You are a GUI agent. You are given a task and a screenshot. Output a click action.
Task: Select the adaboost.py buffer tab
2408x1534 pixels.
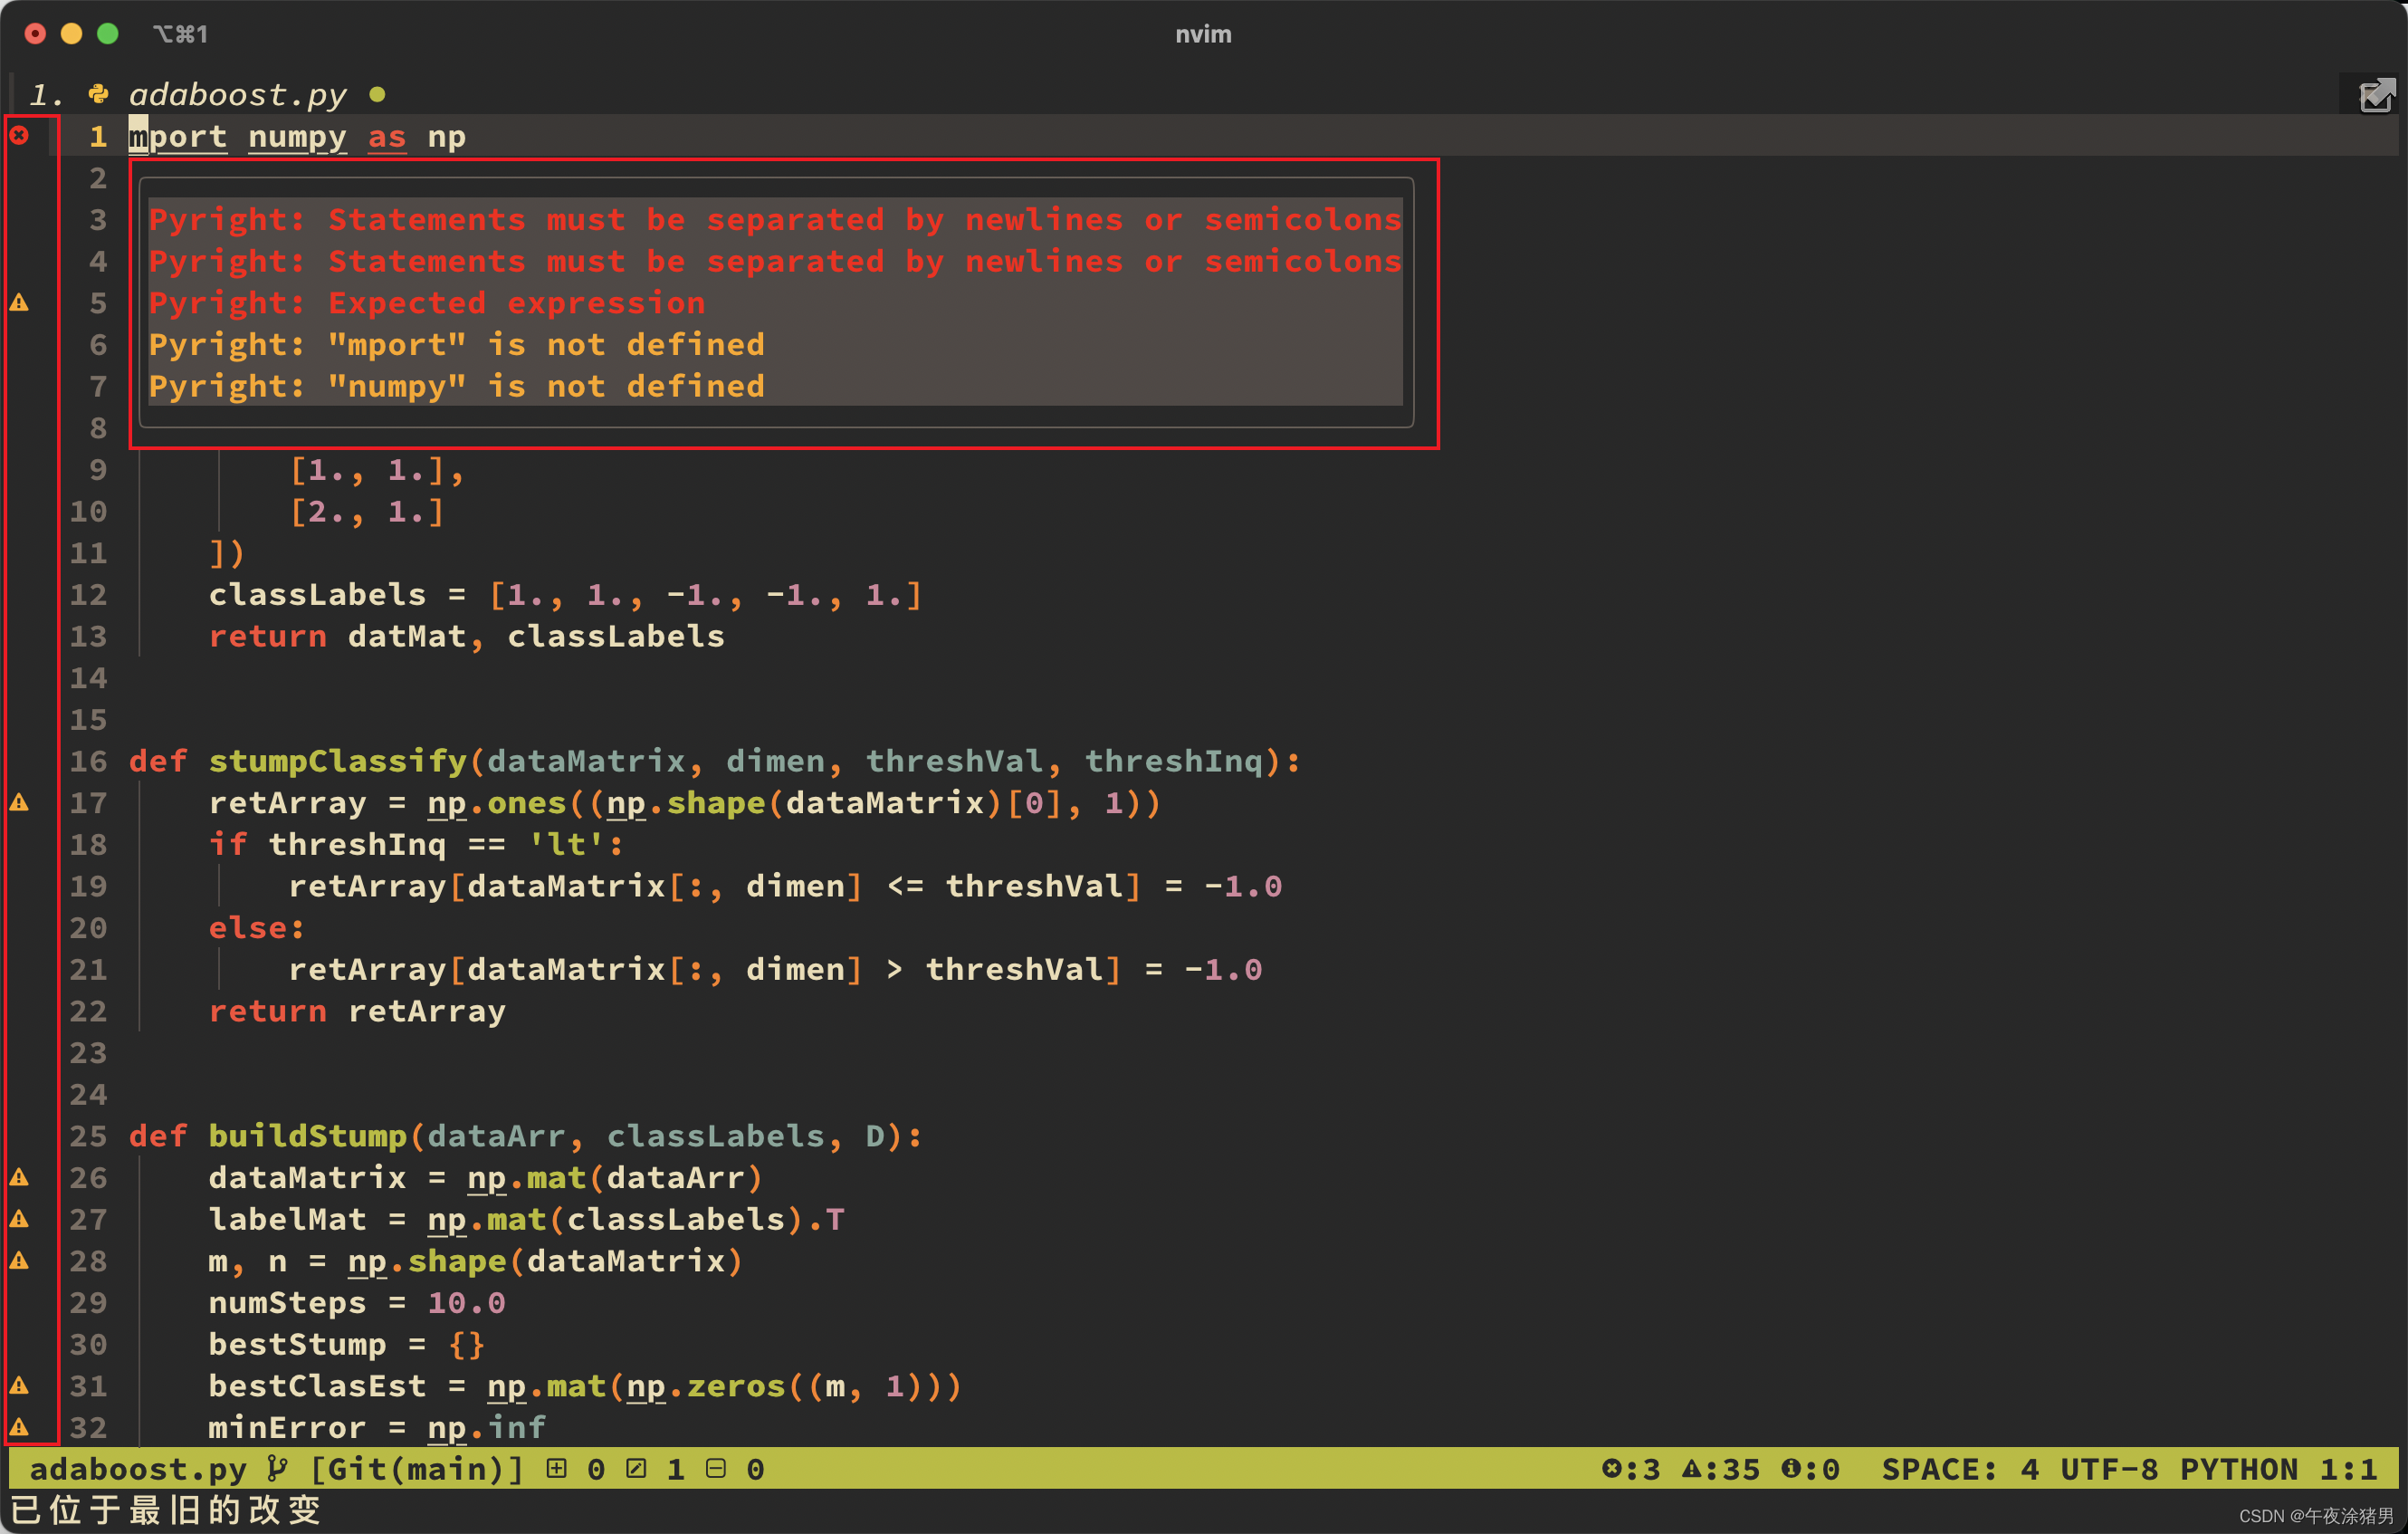point(237,94)
